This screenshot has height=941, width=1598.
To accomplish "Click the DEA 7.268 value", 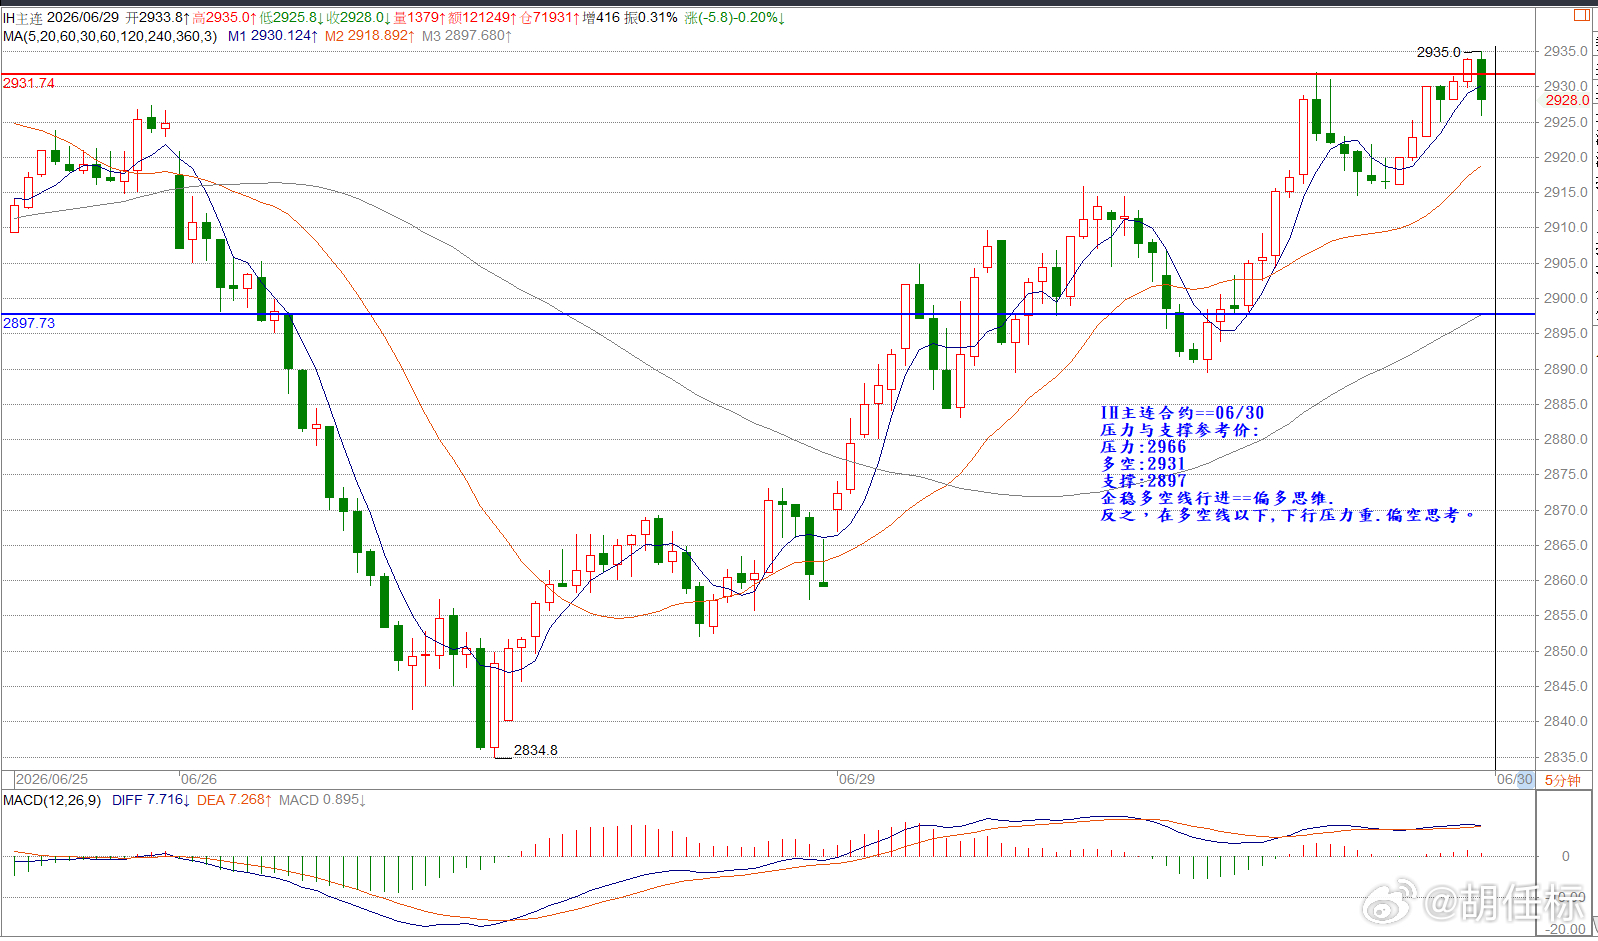I will [234, 800].
